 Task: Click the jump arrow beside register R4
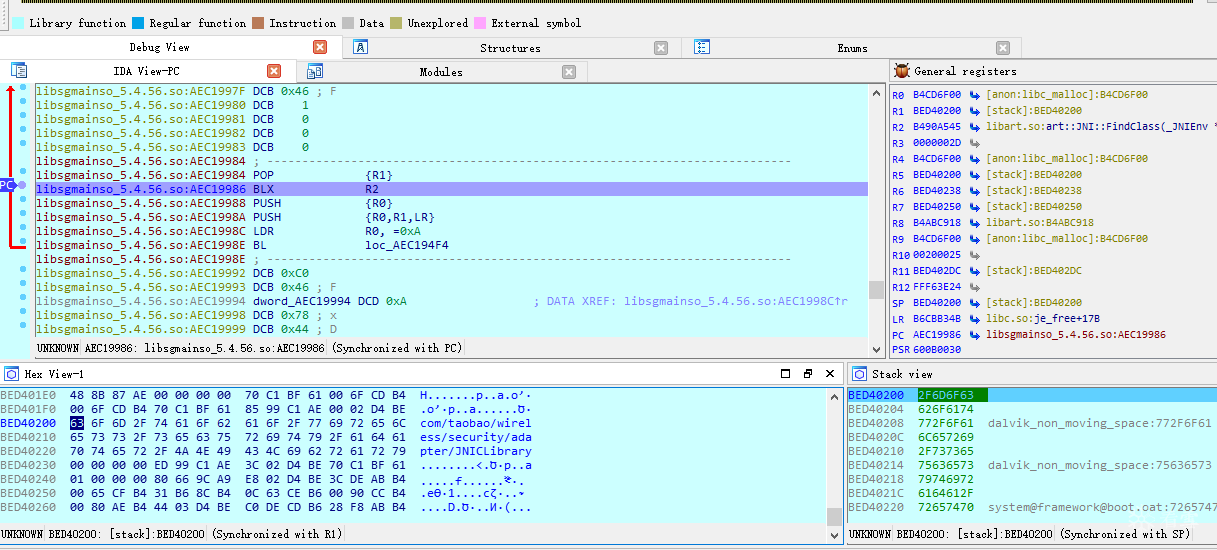[x=974, y=159]
